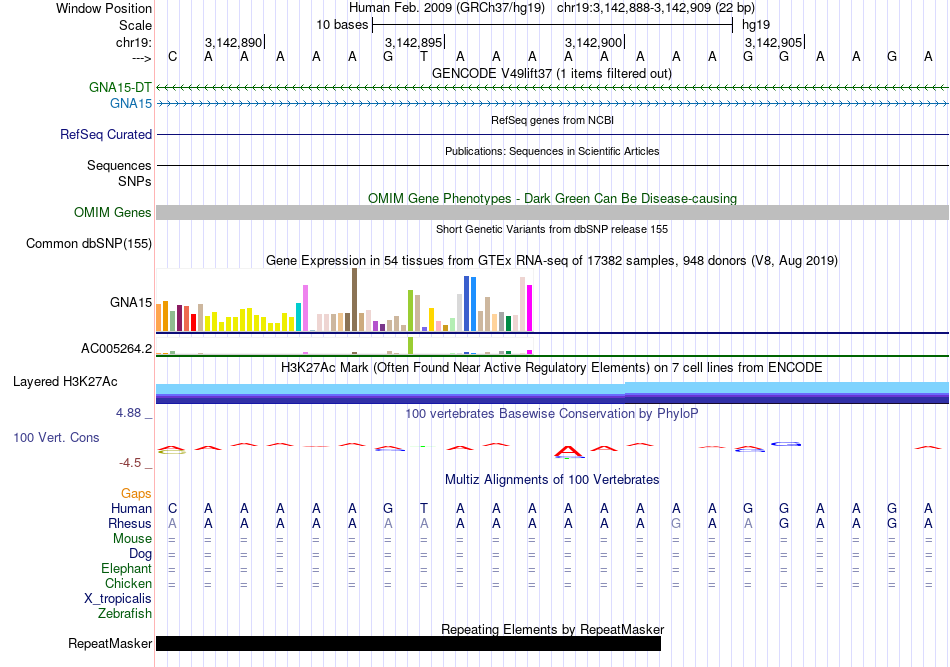
Task: Select the Elephant alignment row label
Action: click(126, 569)
